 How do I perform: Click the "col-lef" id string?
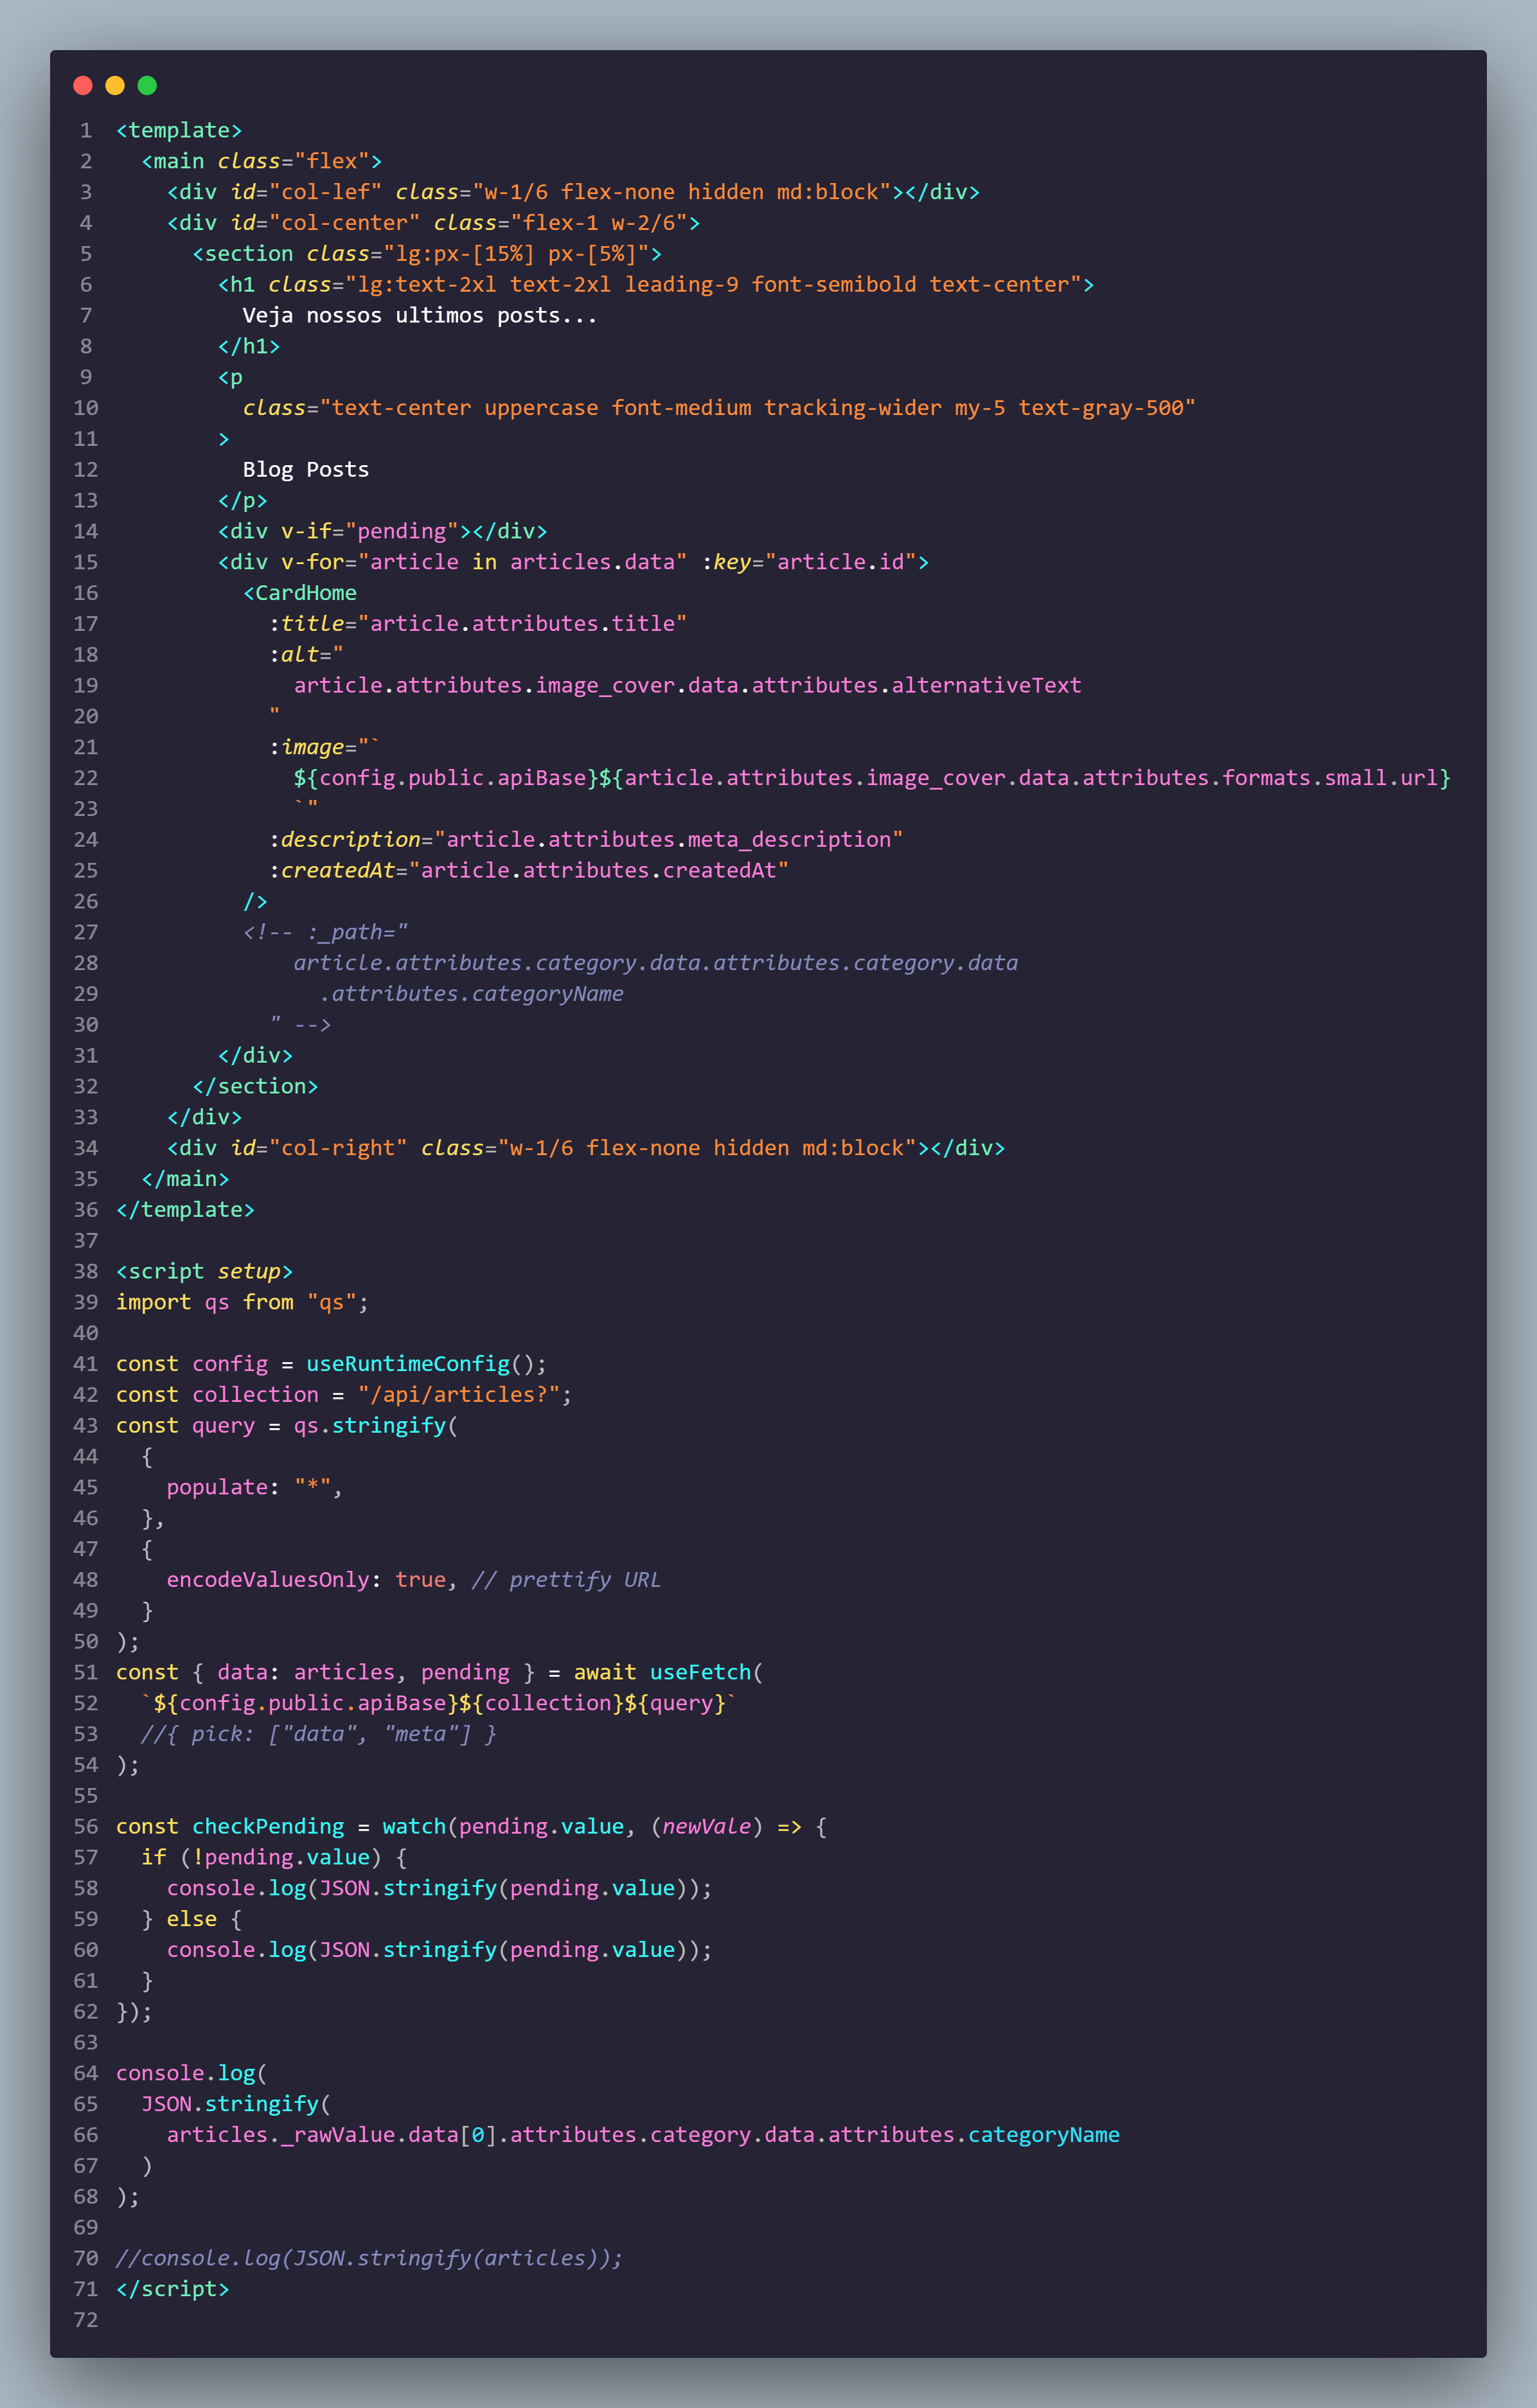coord(326,192)
